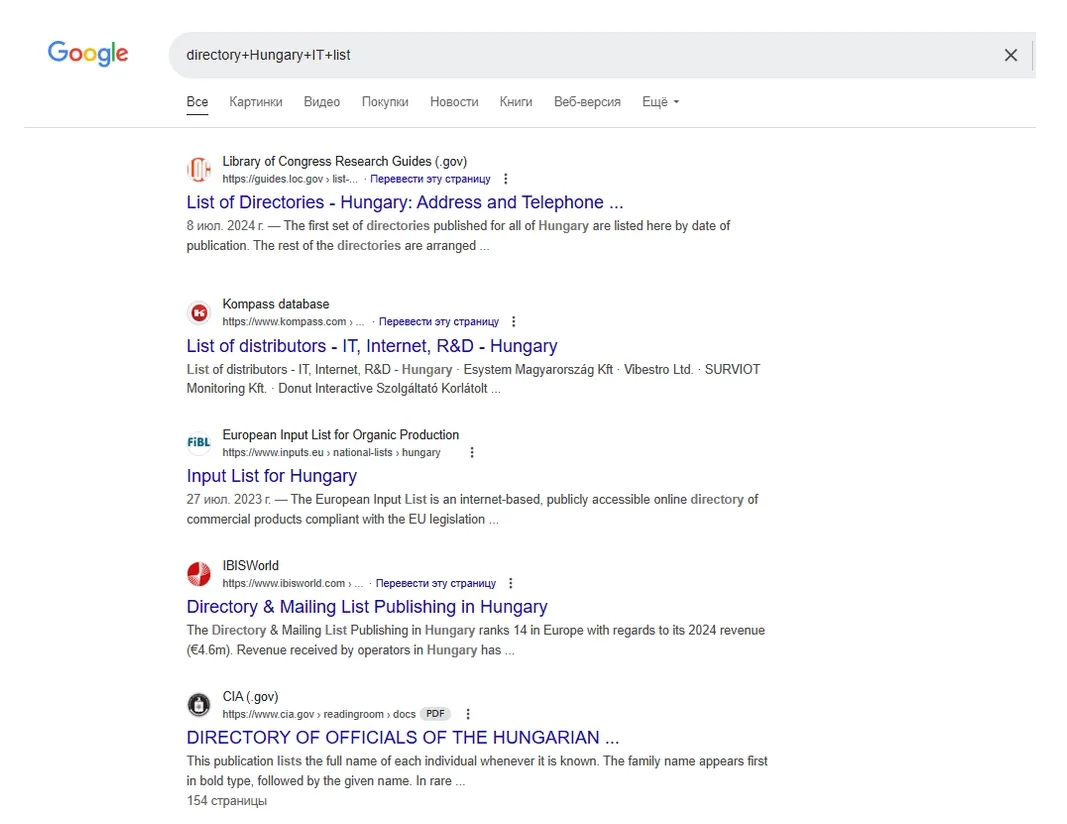Click the PDF badge on CIA result
The height and width of the screenshot is (824, 1067).
coord(436,714)
